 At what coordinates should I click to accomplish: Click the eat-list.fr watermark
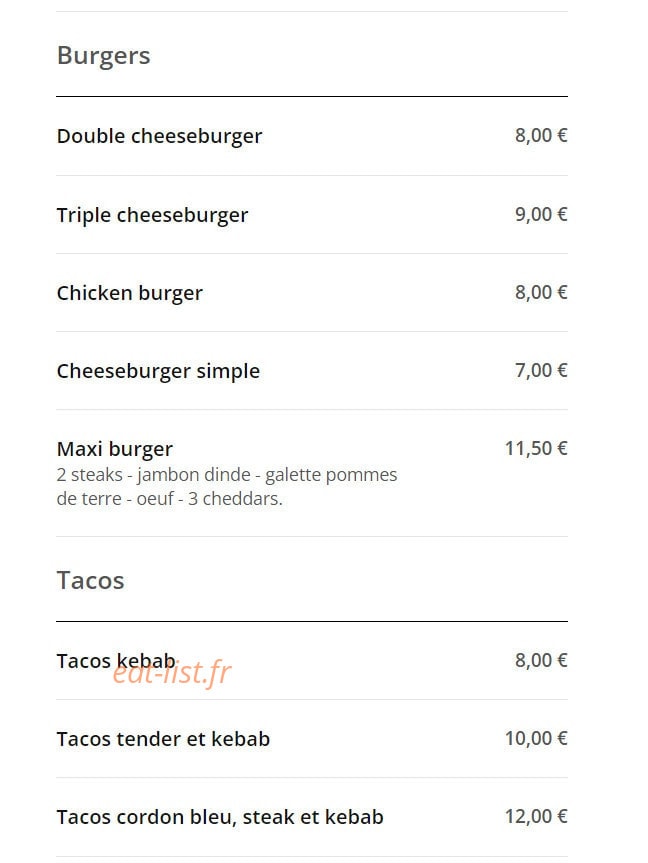[x=172, y=672]
